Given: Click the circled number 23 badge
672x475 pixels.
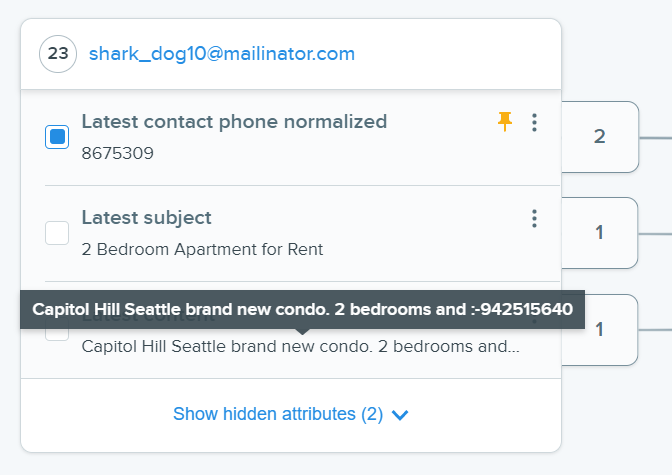Looking at the screenshot, I should tap(58, 54).
